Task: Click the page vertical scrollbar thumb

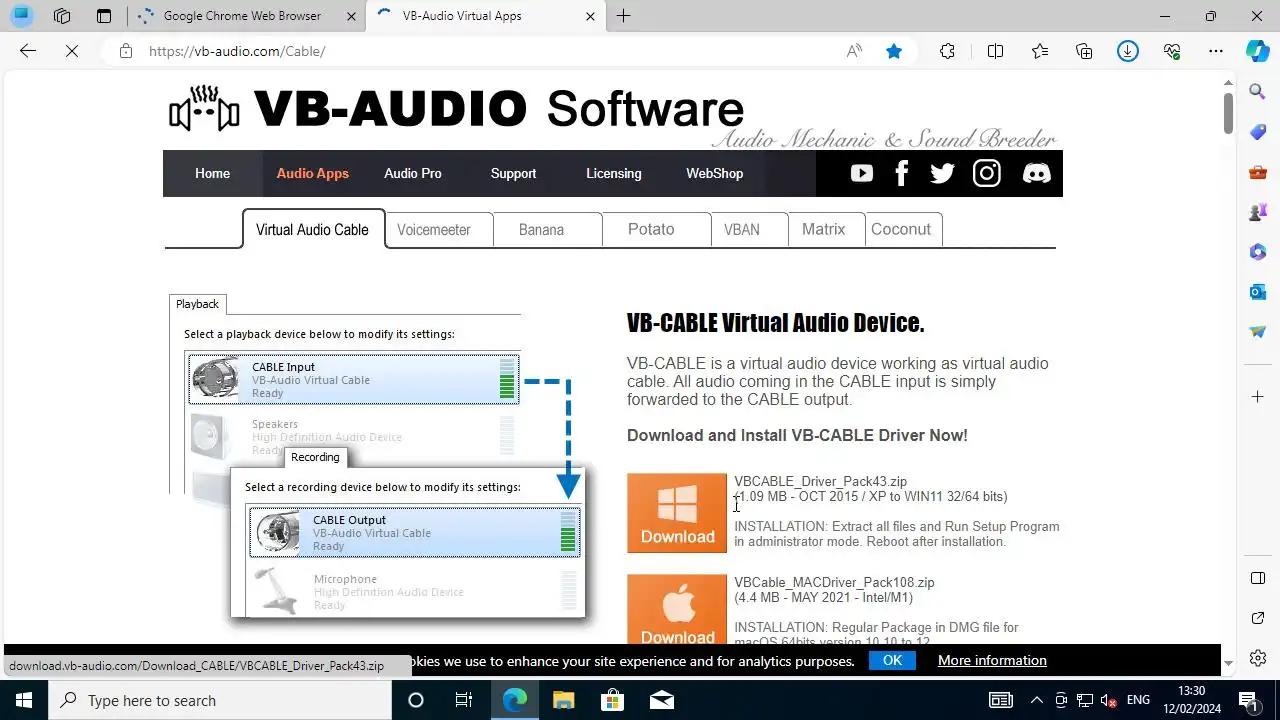Action: coord(1229,112)
